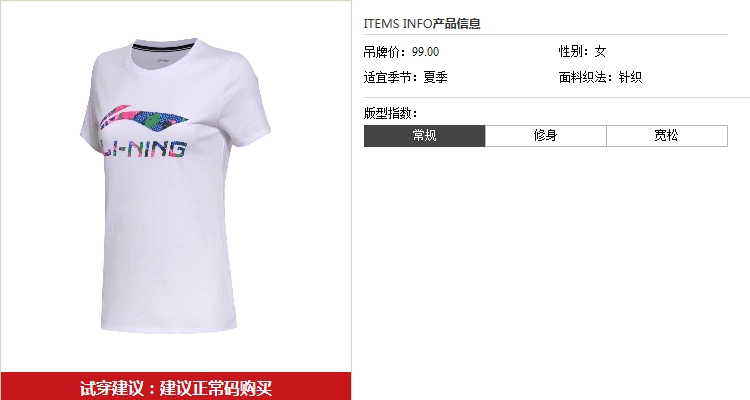Click the shirt's black striped collar
This screenshot has height=400, width=750.
(x=164, y=46)
